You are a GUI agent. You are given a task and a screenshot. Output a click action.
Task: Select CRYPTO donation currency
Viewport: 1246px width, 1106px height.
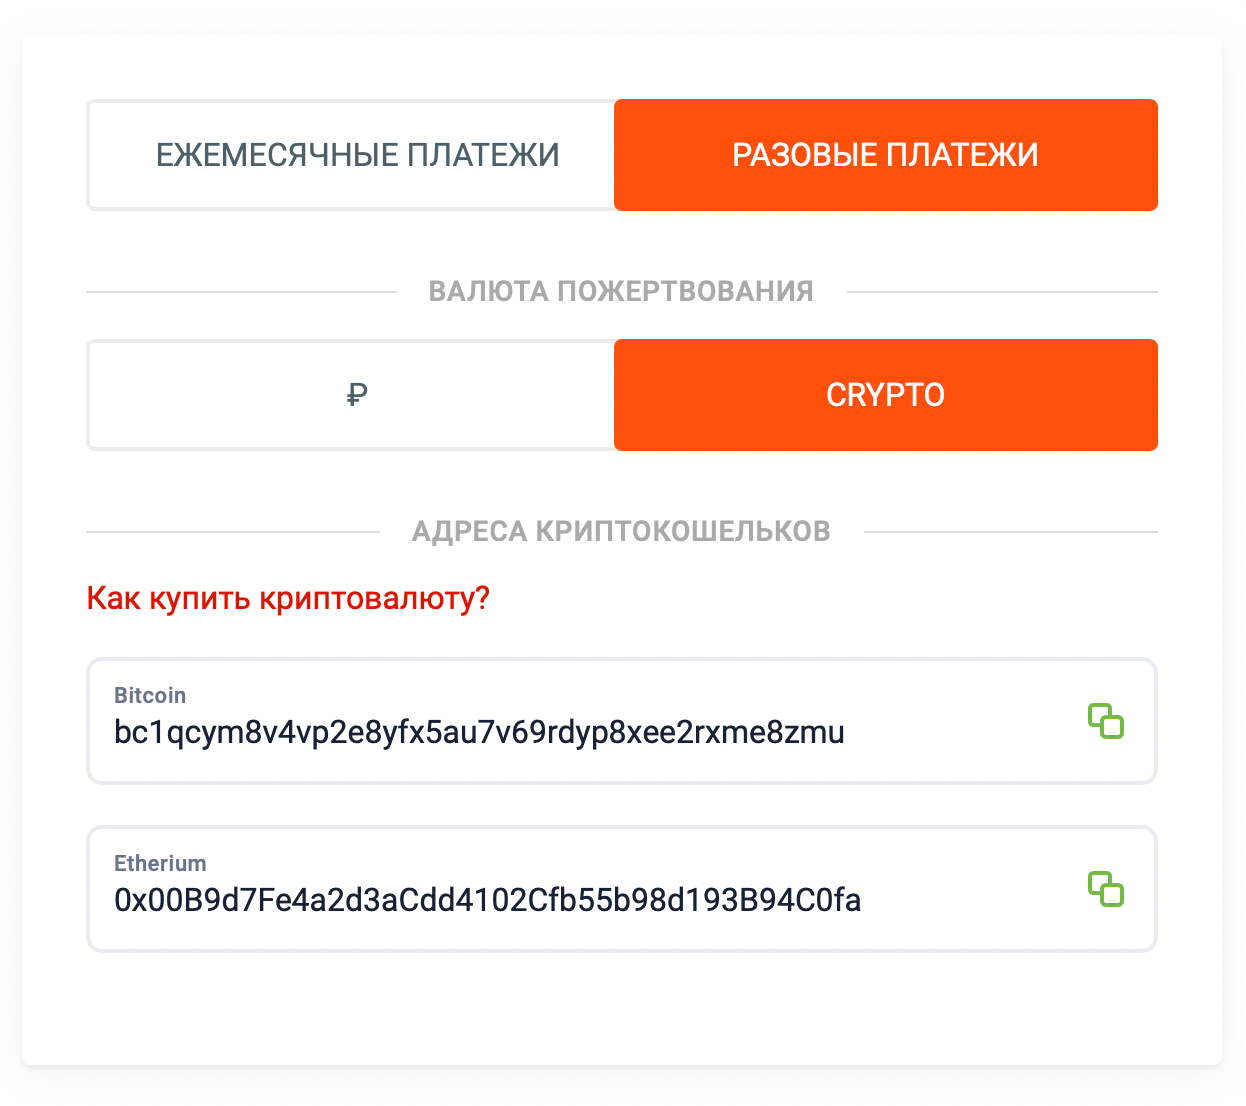(885, 395)
